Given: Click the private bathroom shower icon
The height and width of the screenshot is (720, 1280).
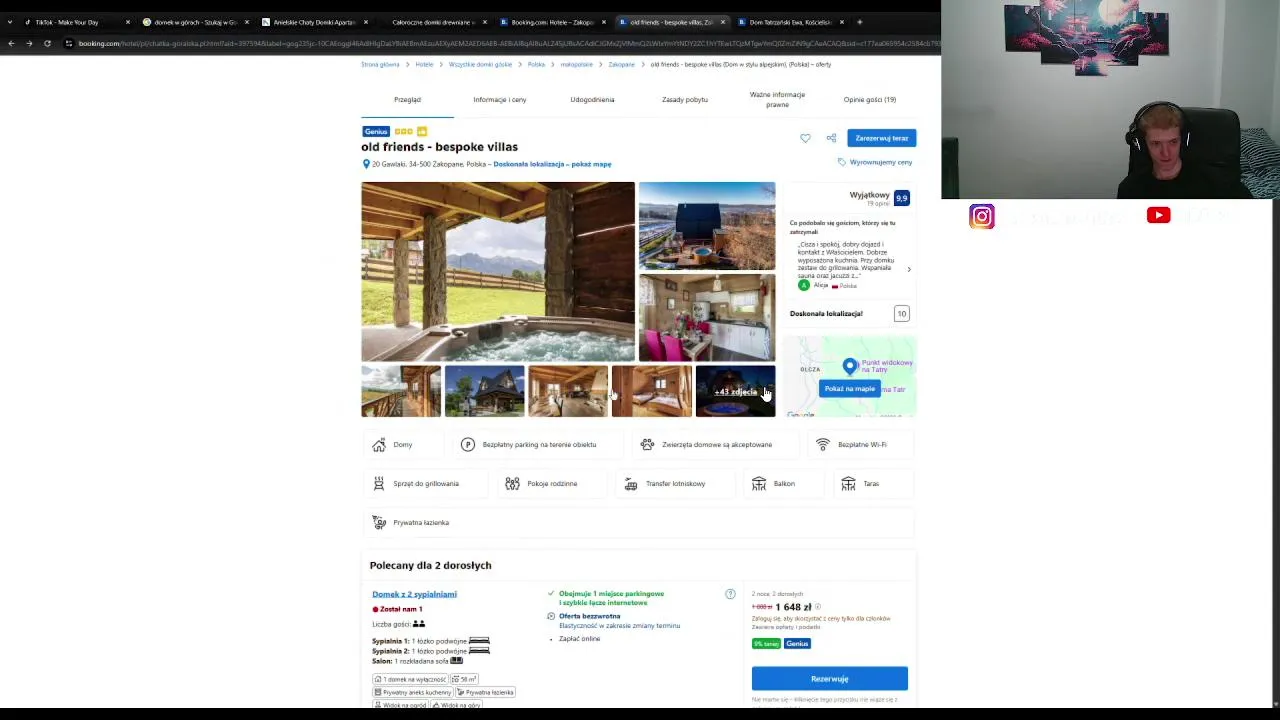Looking at the screenshot, I should click(x=379, y=523).
